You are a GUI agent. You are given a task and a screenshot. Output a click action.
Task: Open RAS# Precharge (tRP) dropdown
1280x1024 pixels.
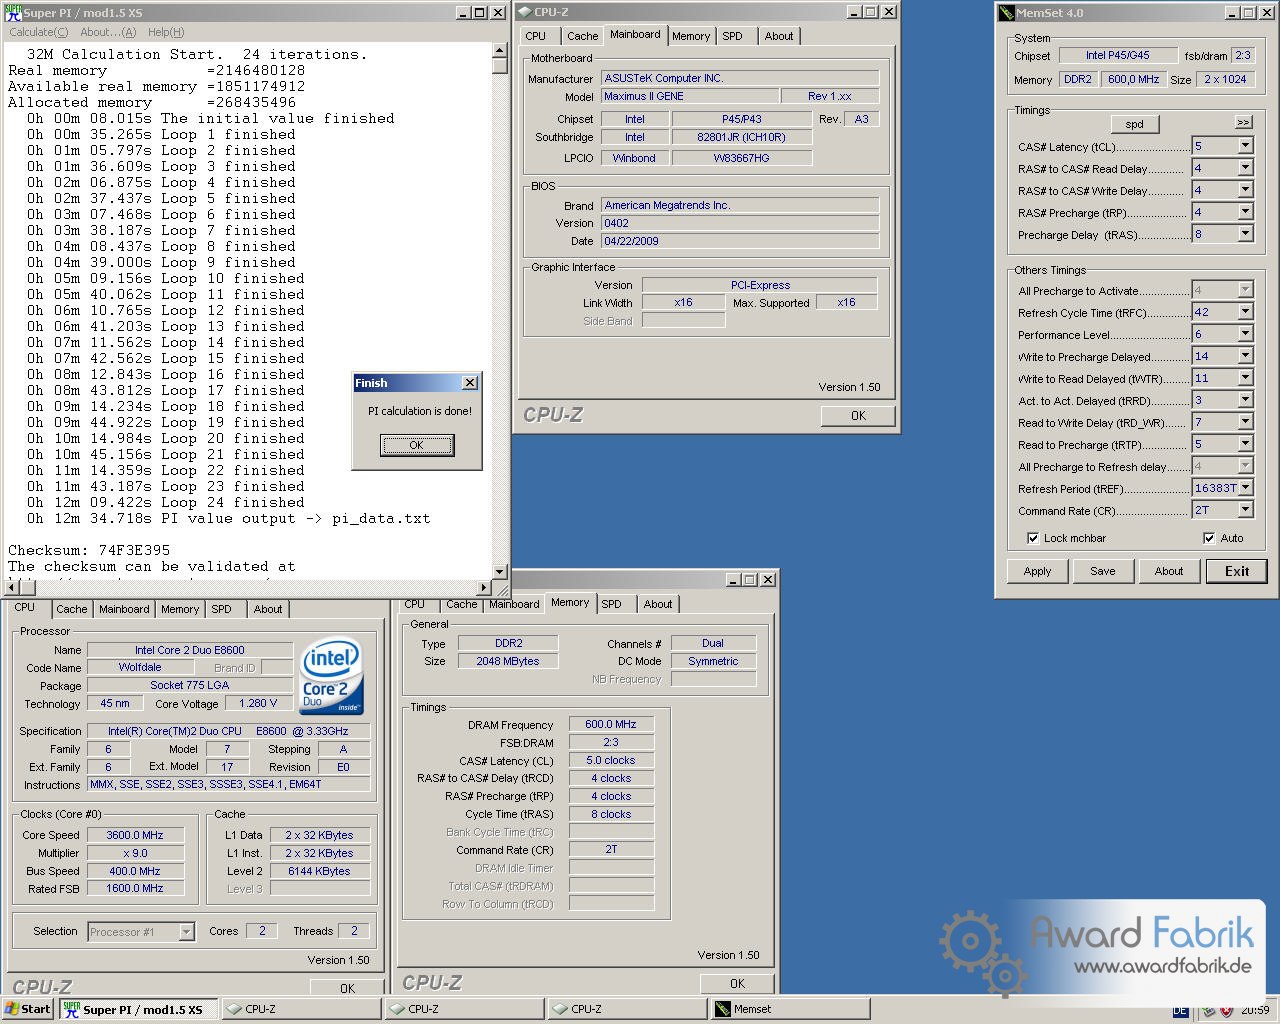point(1245,212)
